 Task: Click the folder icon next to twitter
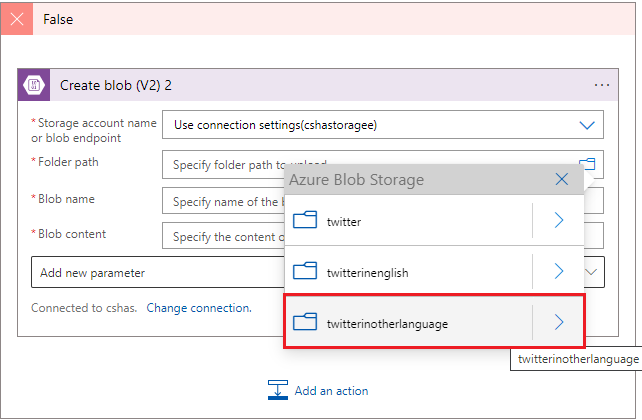(x=305, y=220)
